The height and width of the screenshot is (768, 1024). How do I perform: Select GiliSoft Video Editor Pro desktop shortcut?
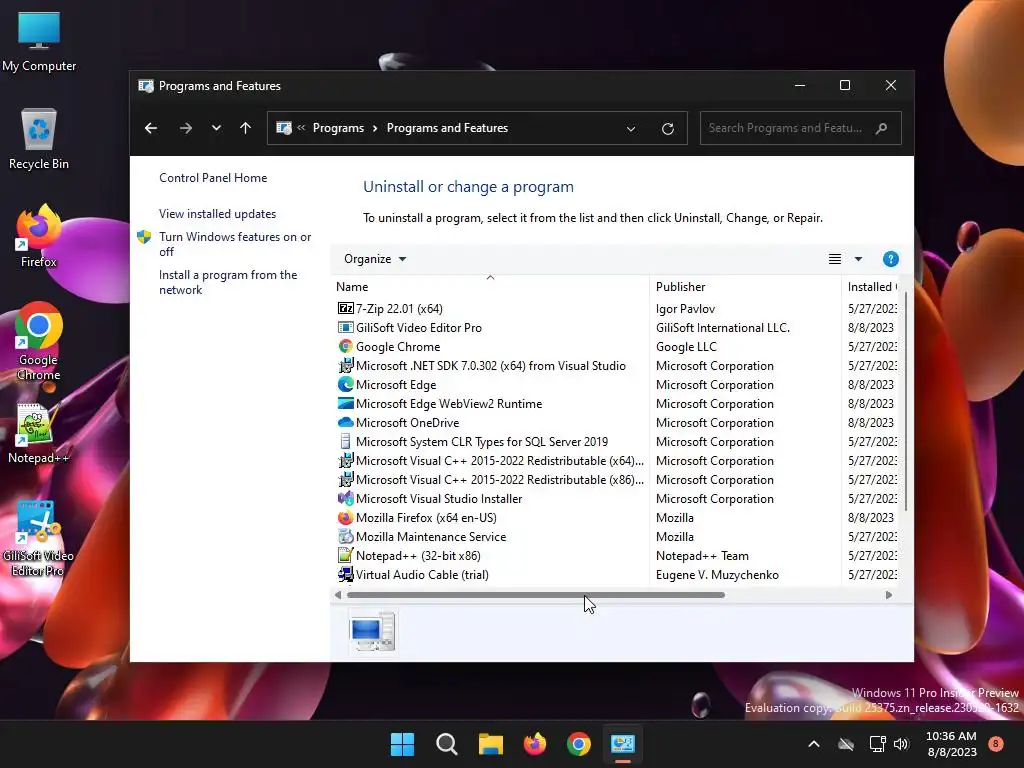click(39, 539)
